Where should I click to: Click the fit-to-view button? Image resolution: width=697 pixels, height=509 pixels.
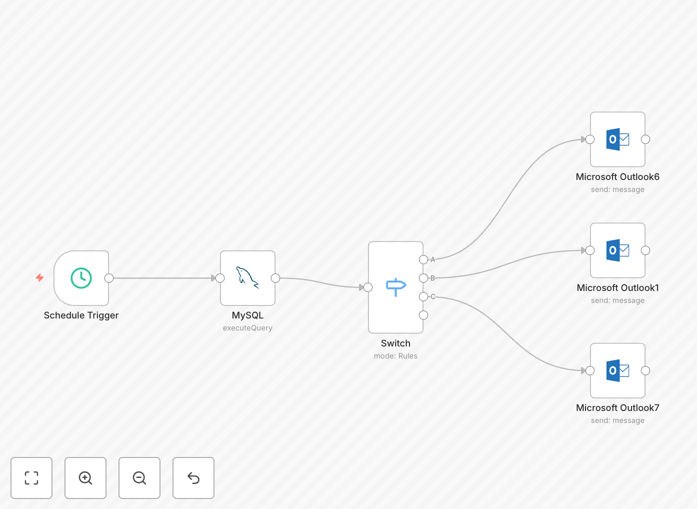pyautogui.click(x=32, y=478)
